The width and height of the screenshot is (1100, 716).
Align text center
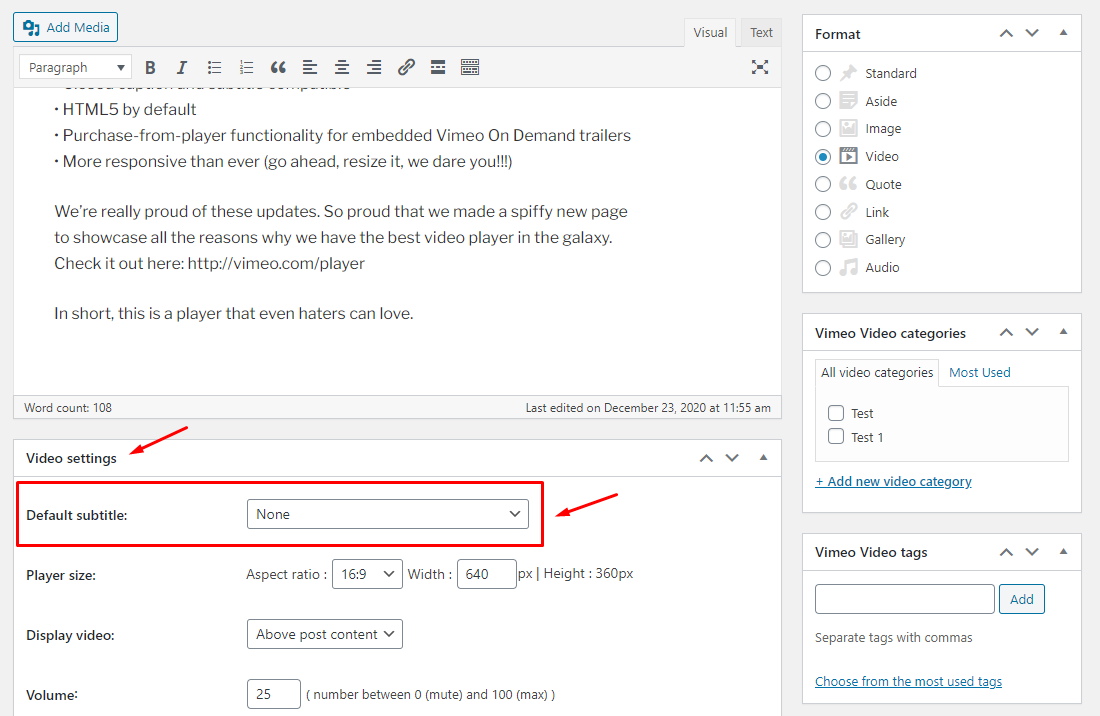[342, 67]
